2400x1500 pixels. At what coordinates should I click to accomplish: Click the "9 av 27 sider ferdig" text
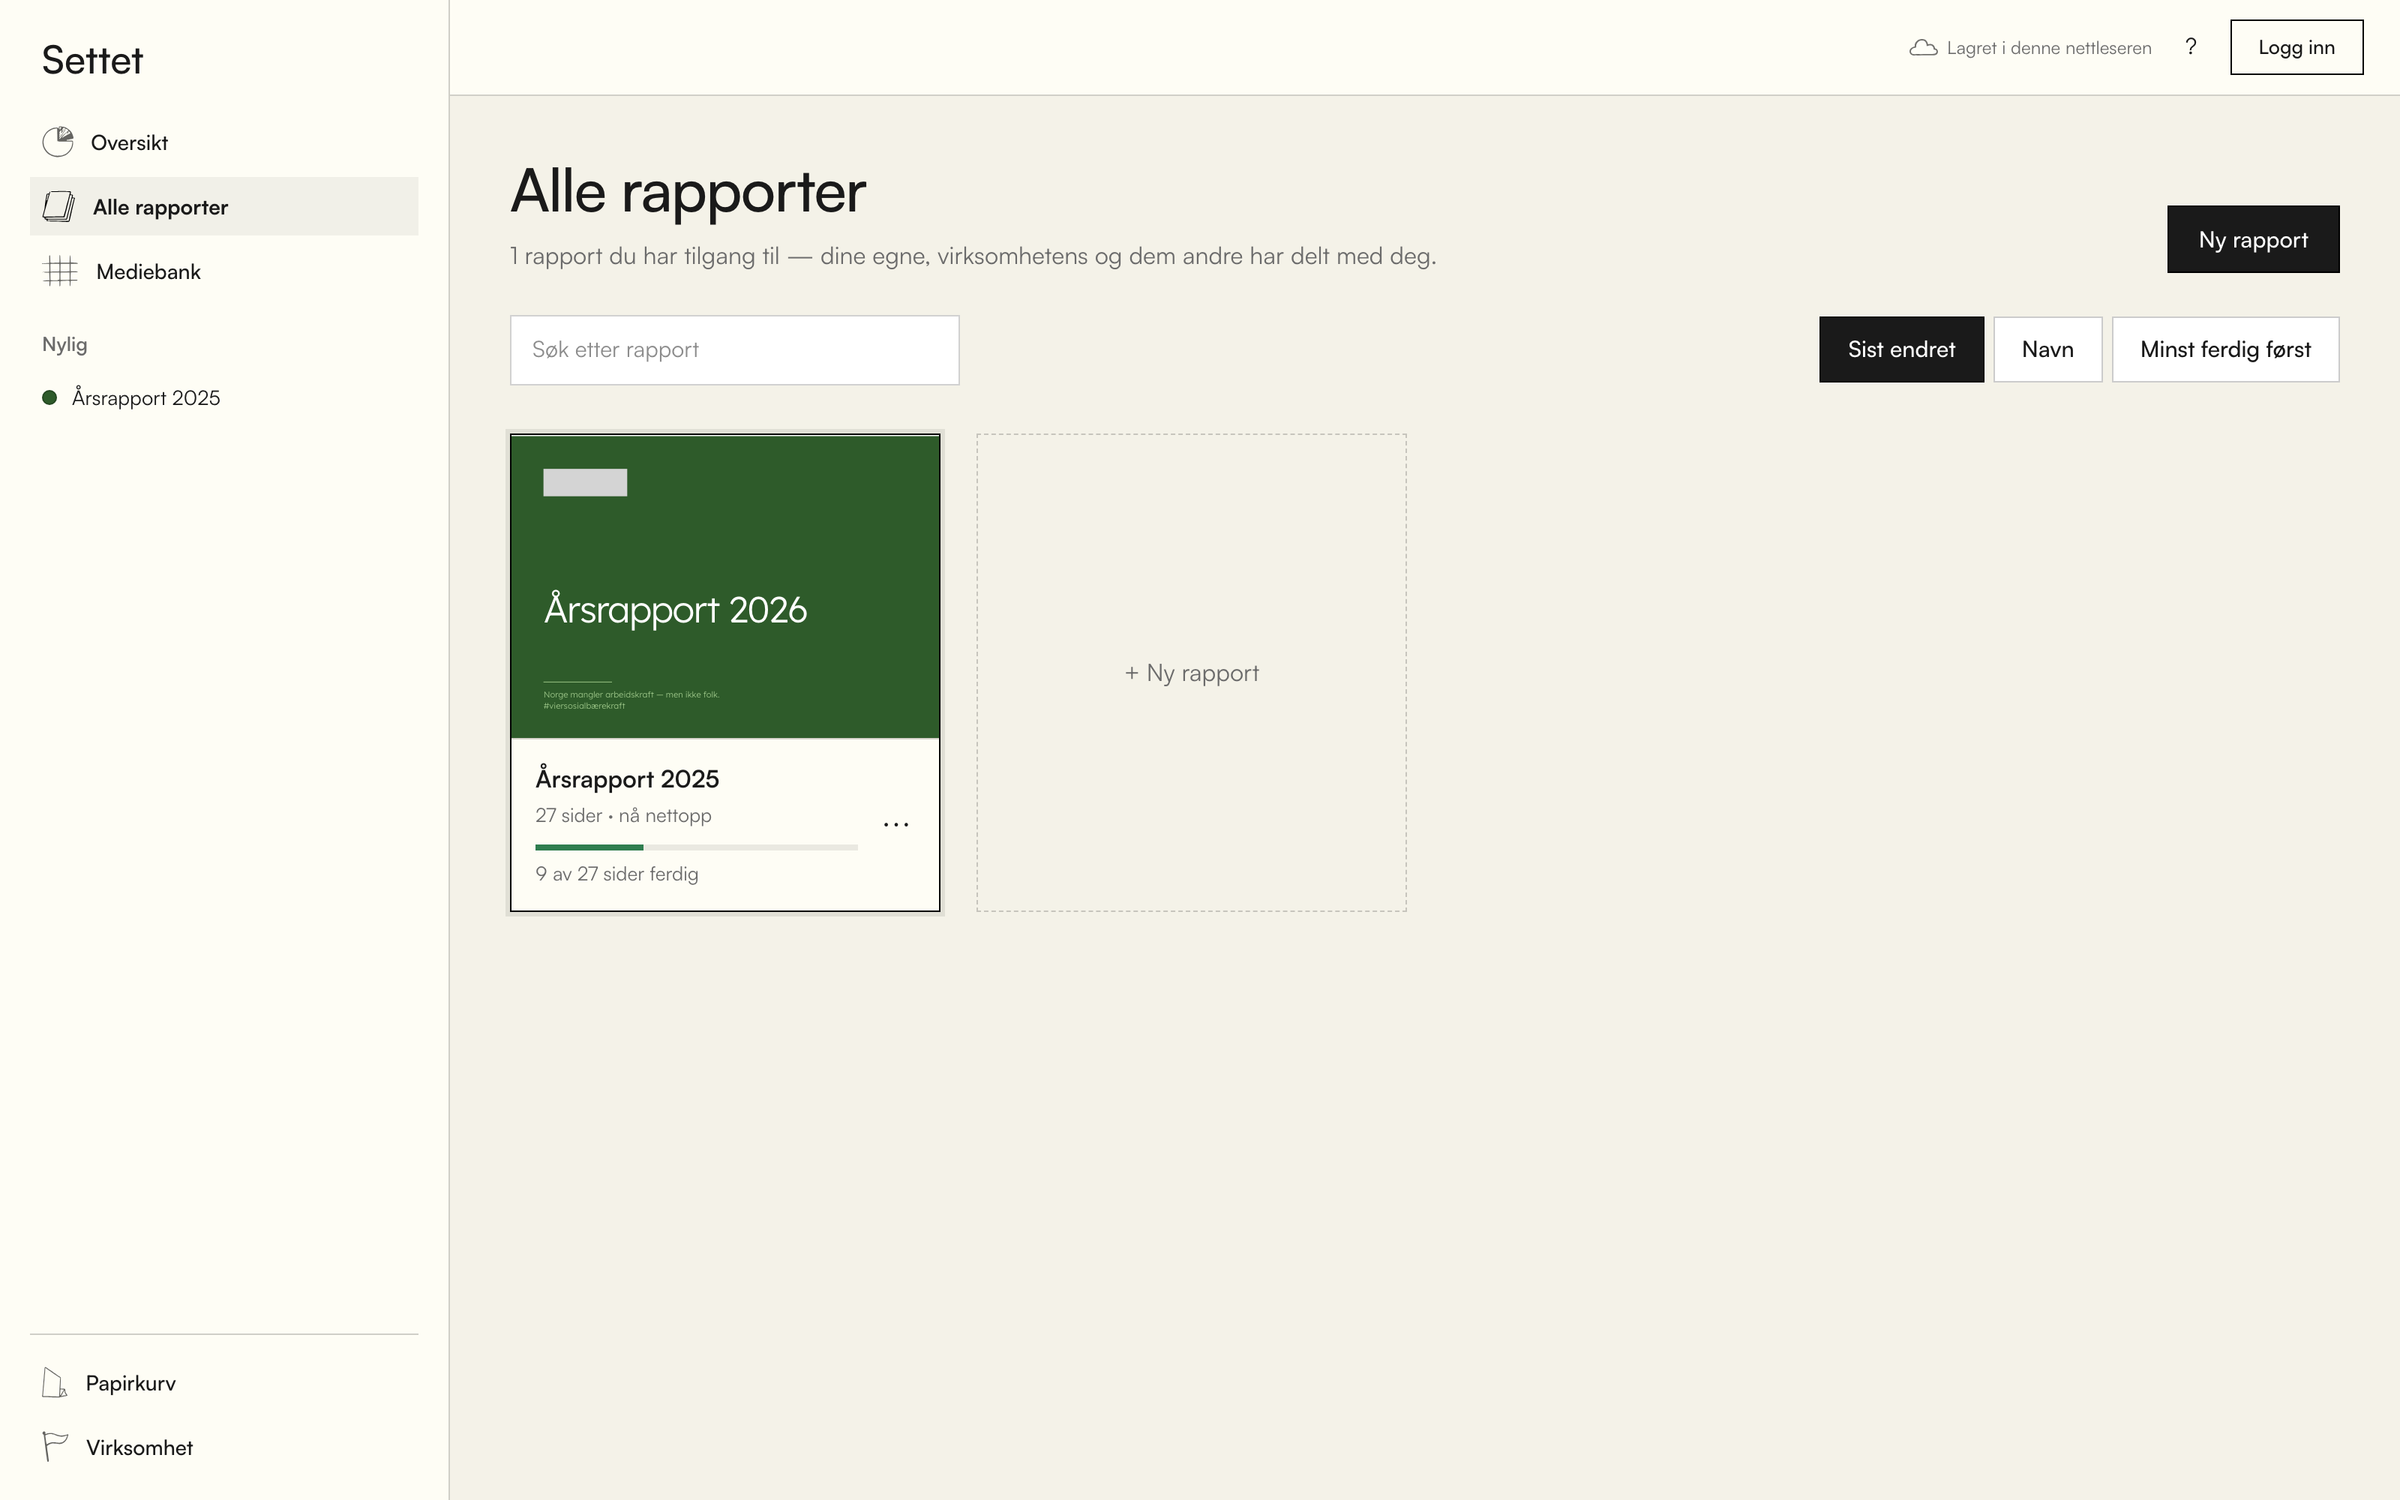point(617,874)
